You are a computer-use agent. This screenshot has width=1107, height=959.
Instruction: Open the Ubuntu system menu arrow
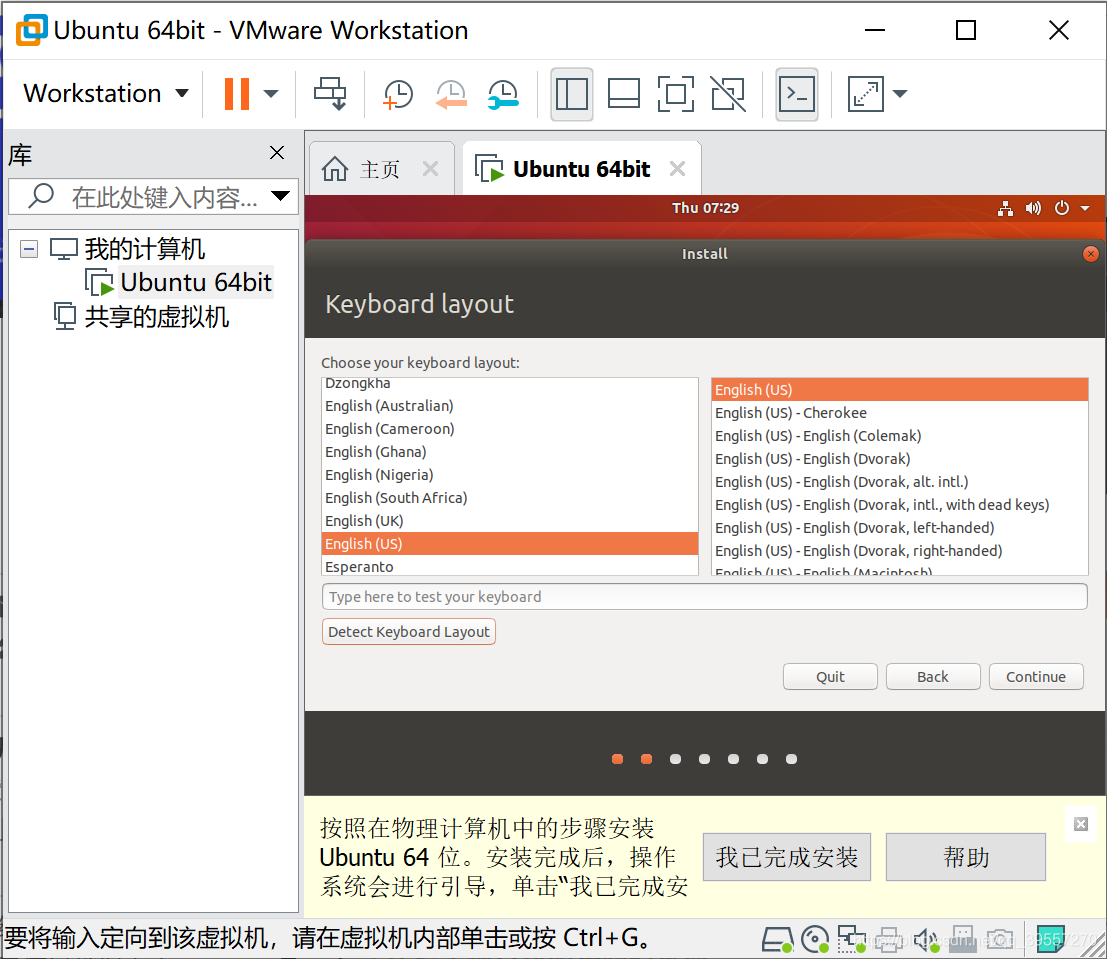click(x=1085, y=208)
